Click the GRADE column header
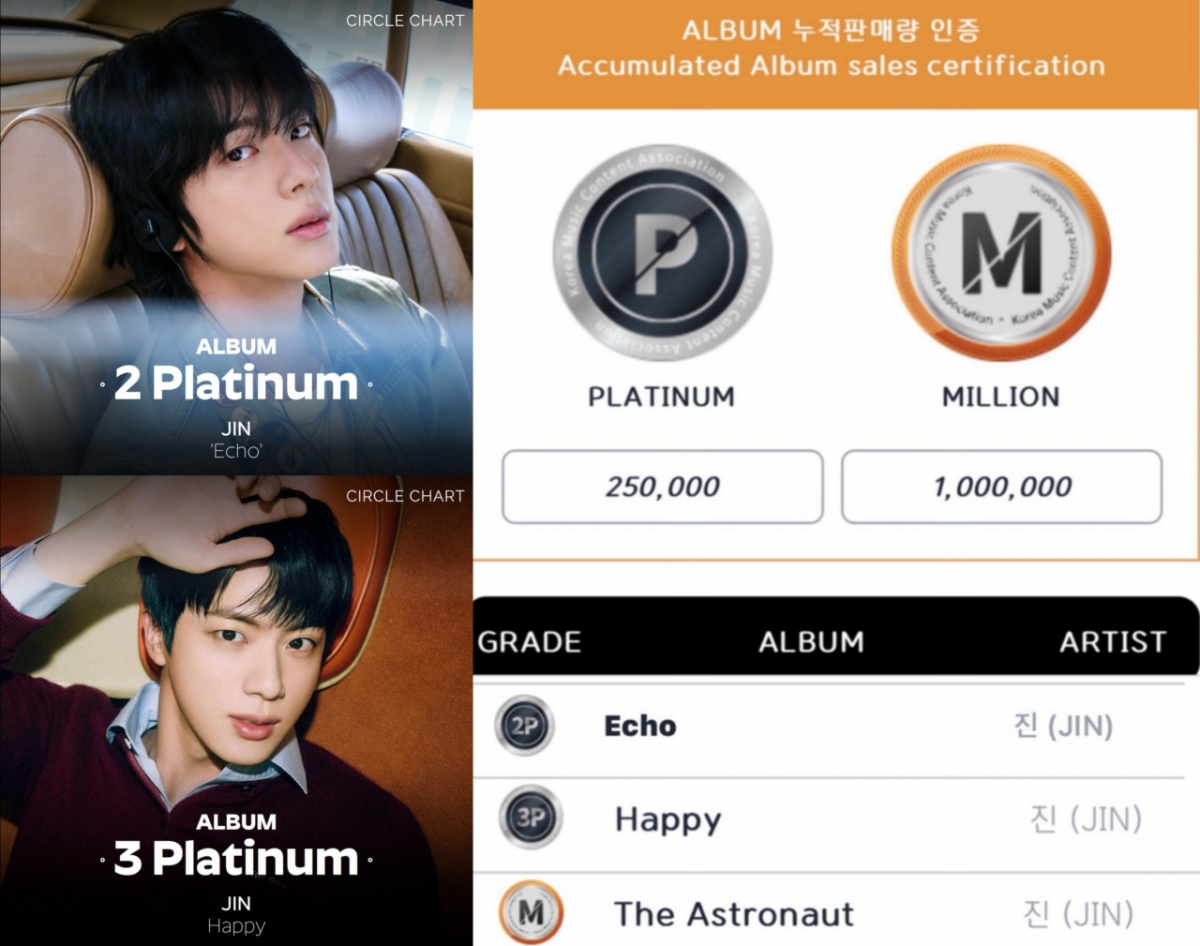This screenshot has height=946, width=1200. (x=529, y=642)
